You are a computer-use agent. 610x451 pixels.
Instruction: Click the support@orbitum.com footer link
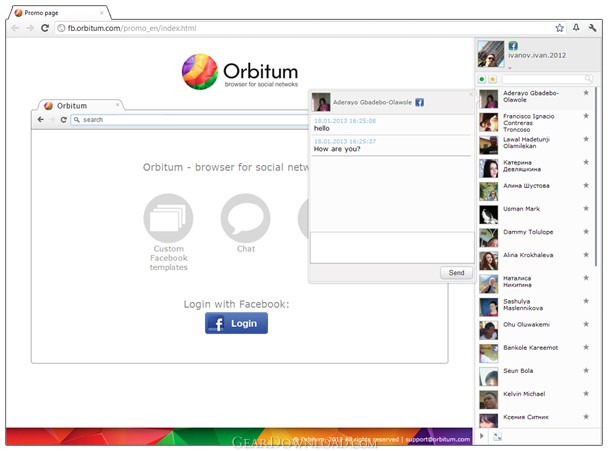(x=438, y=439)
